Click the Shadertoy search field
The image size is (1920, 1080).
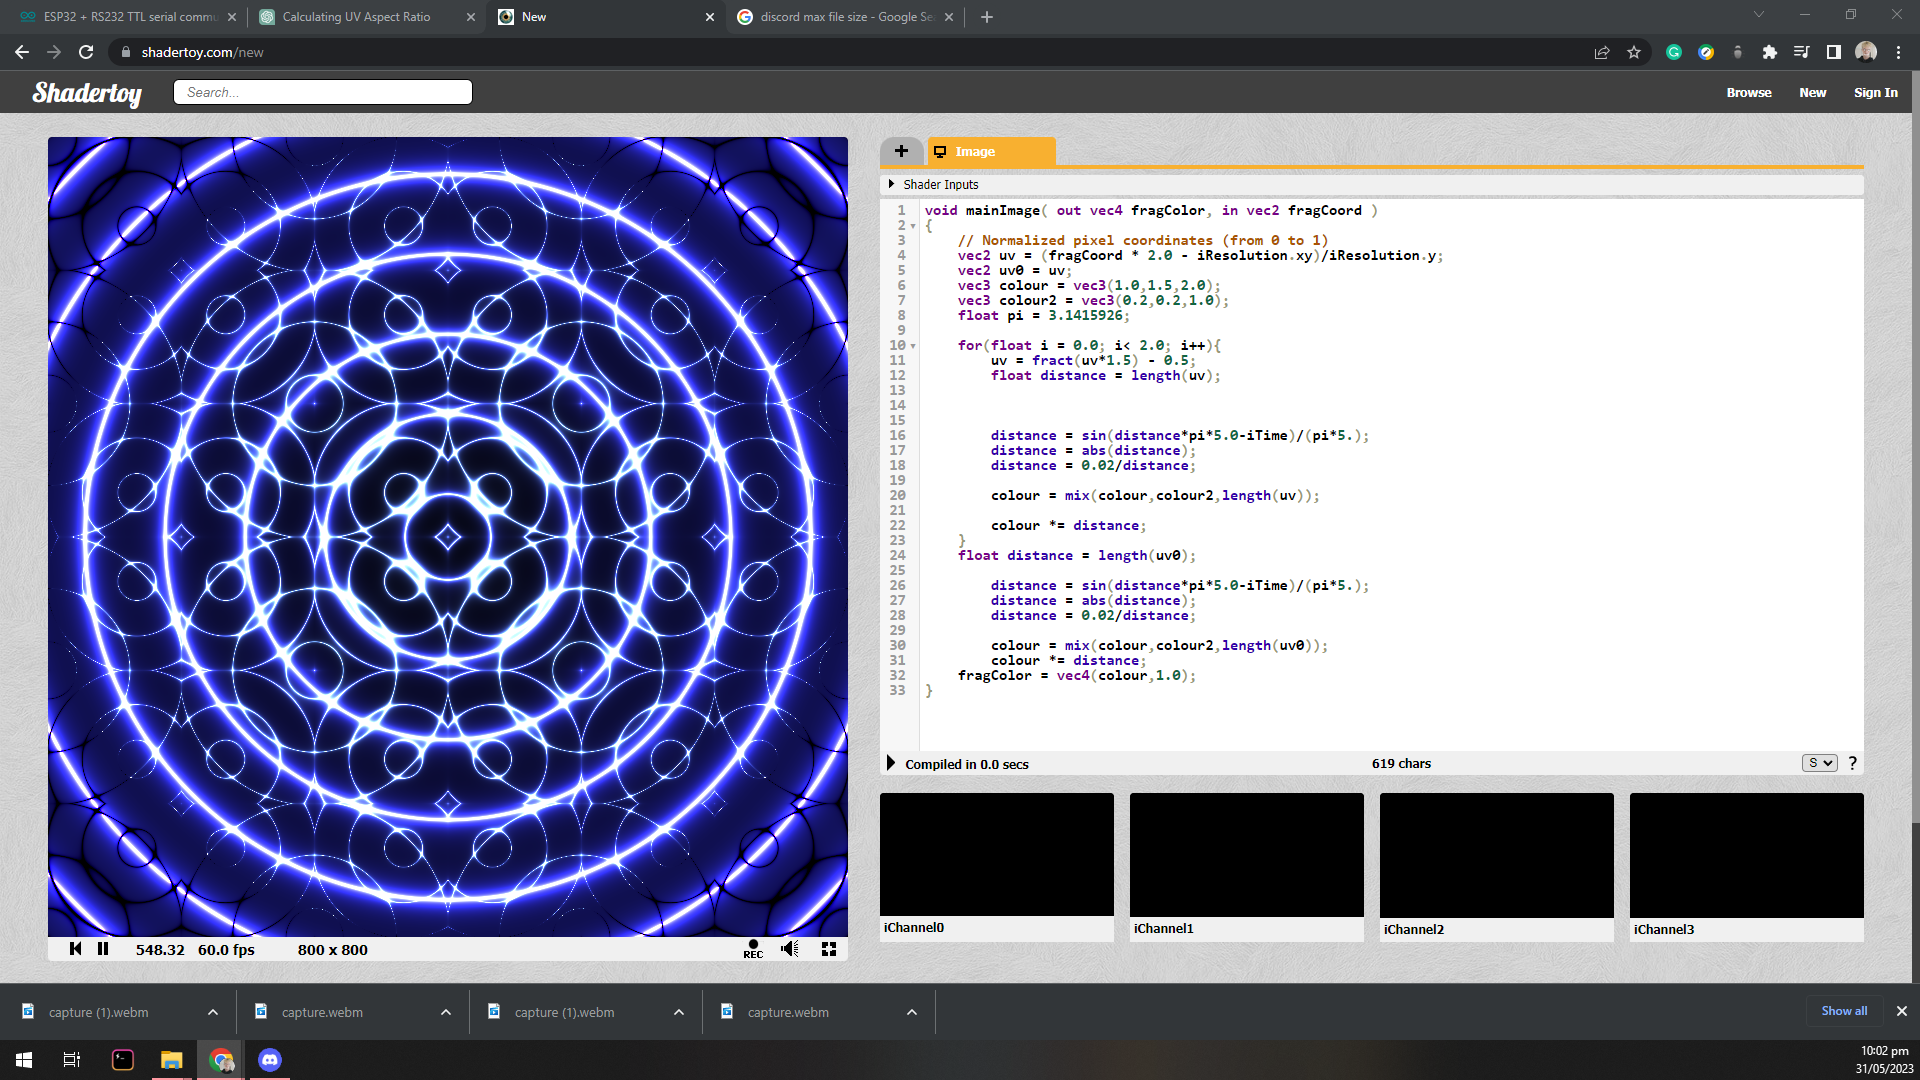323,92
